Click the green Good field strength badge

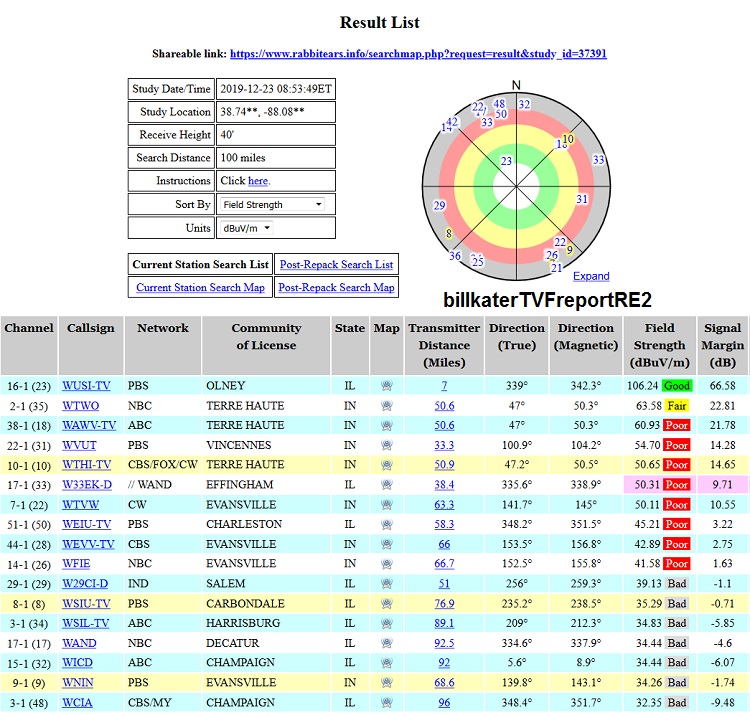[675, 385]
